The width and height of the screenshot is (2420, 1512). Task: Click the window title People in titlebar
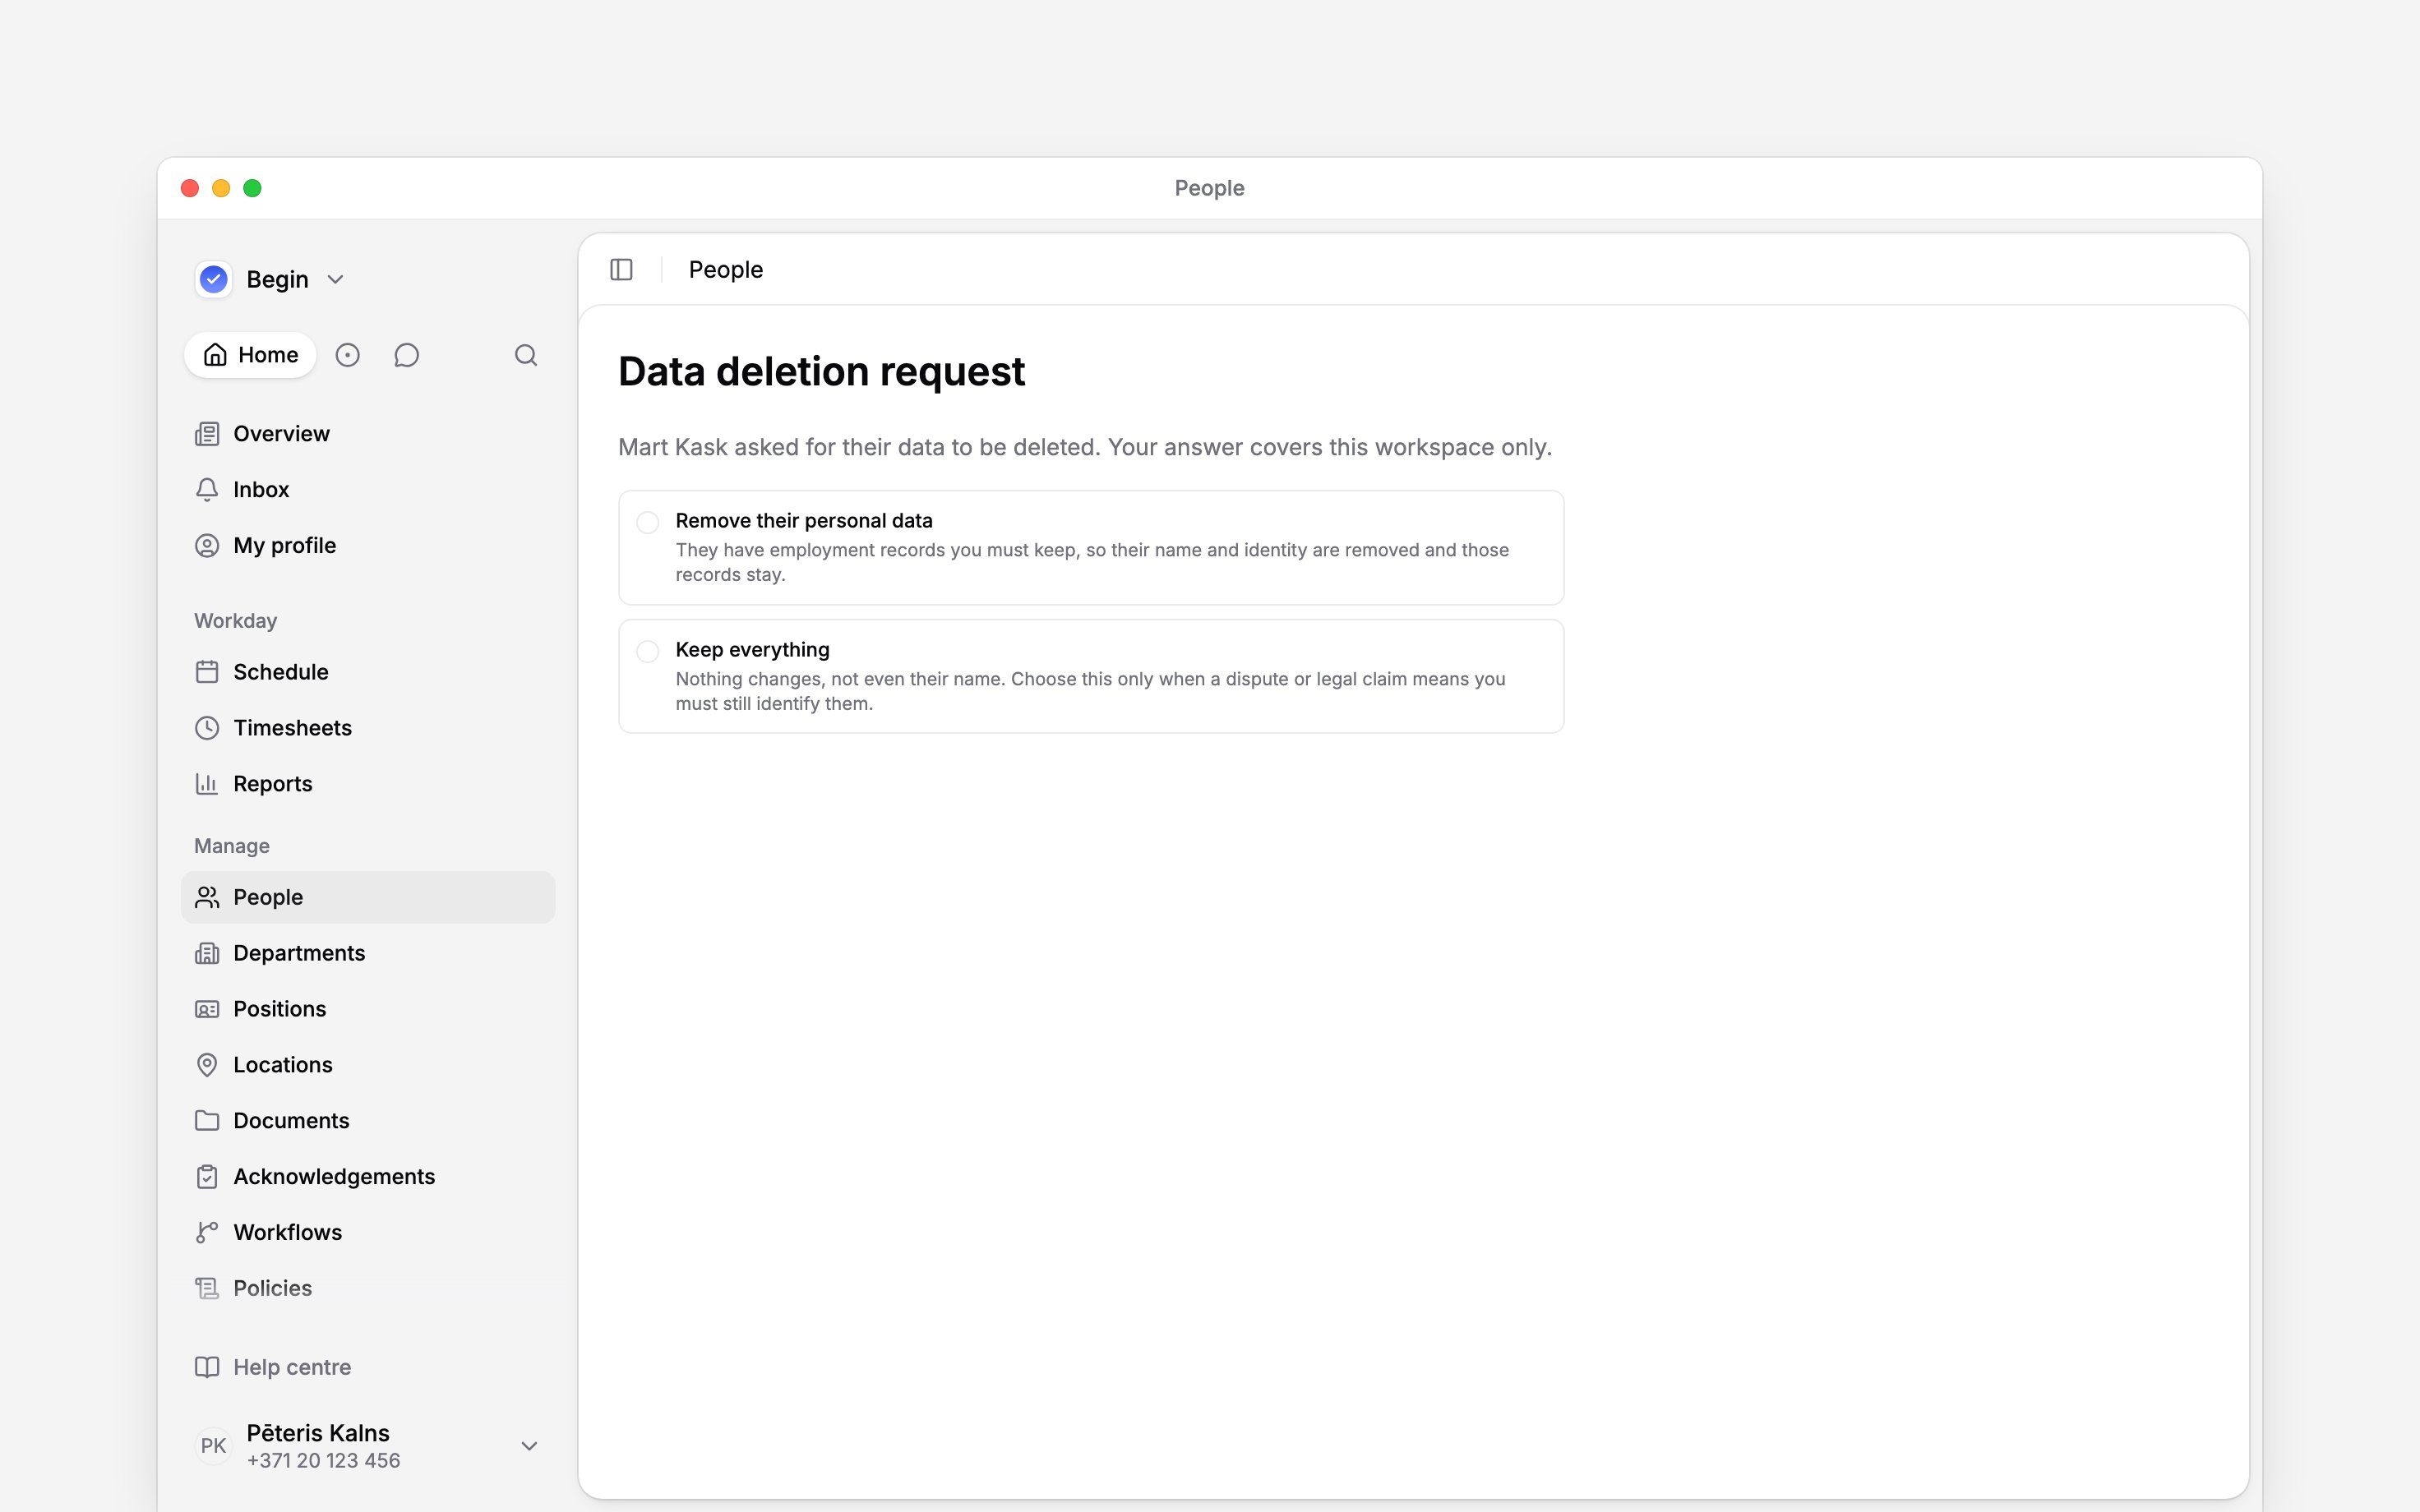tap(1209, 188)
